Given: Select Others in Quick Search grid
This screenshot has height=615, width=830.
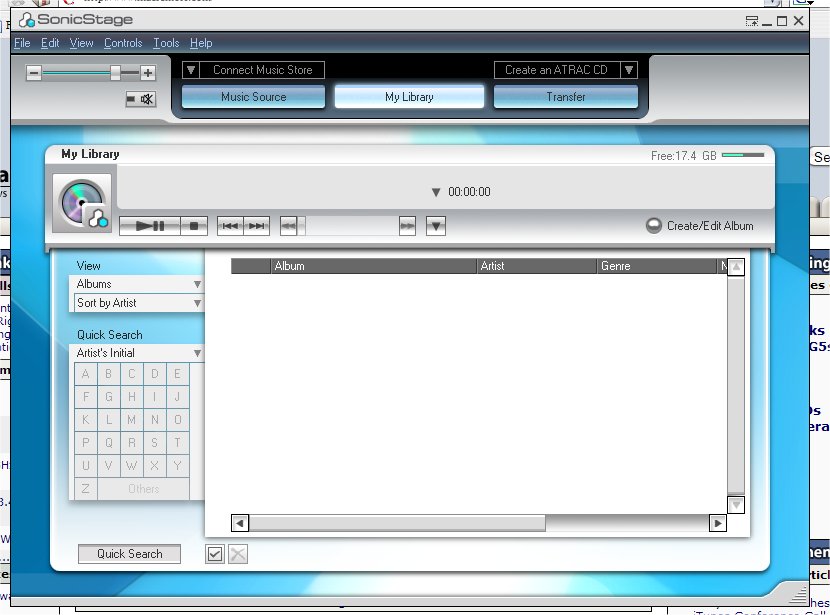Looking at the screenshot, I should [143, 489].
